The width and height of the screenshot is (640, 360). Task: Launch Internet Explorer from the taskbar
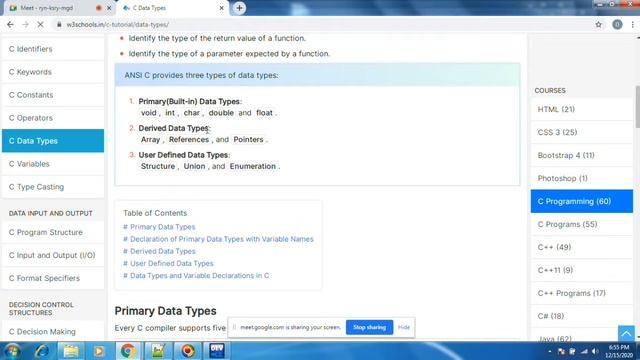coord(42,351)
